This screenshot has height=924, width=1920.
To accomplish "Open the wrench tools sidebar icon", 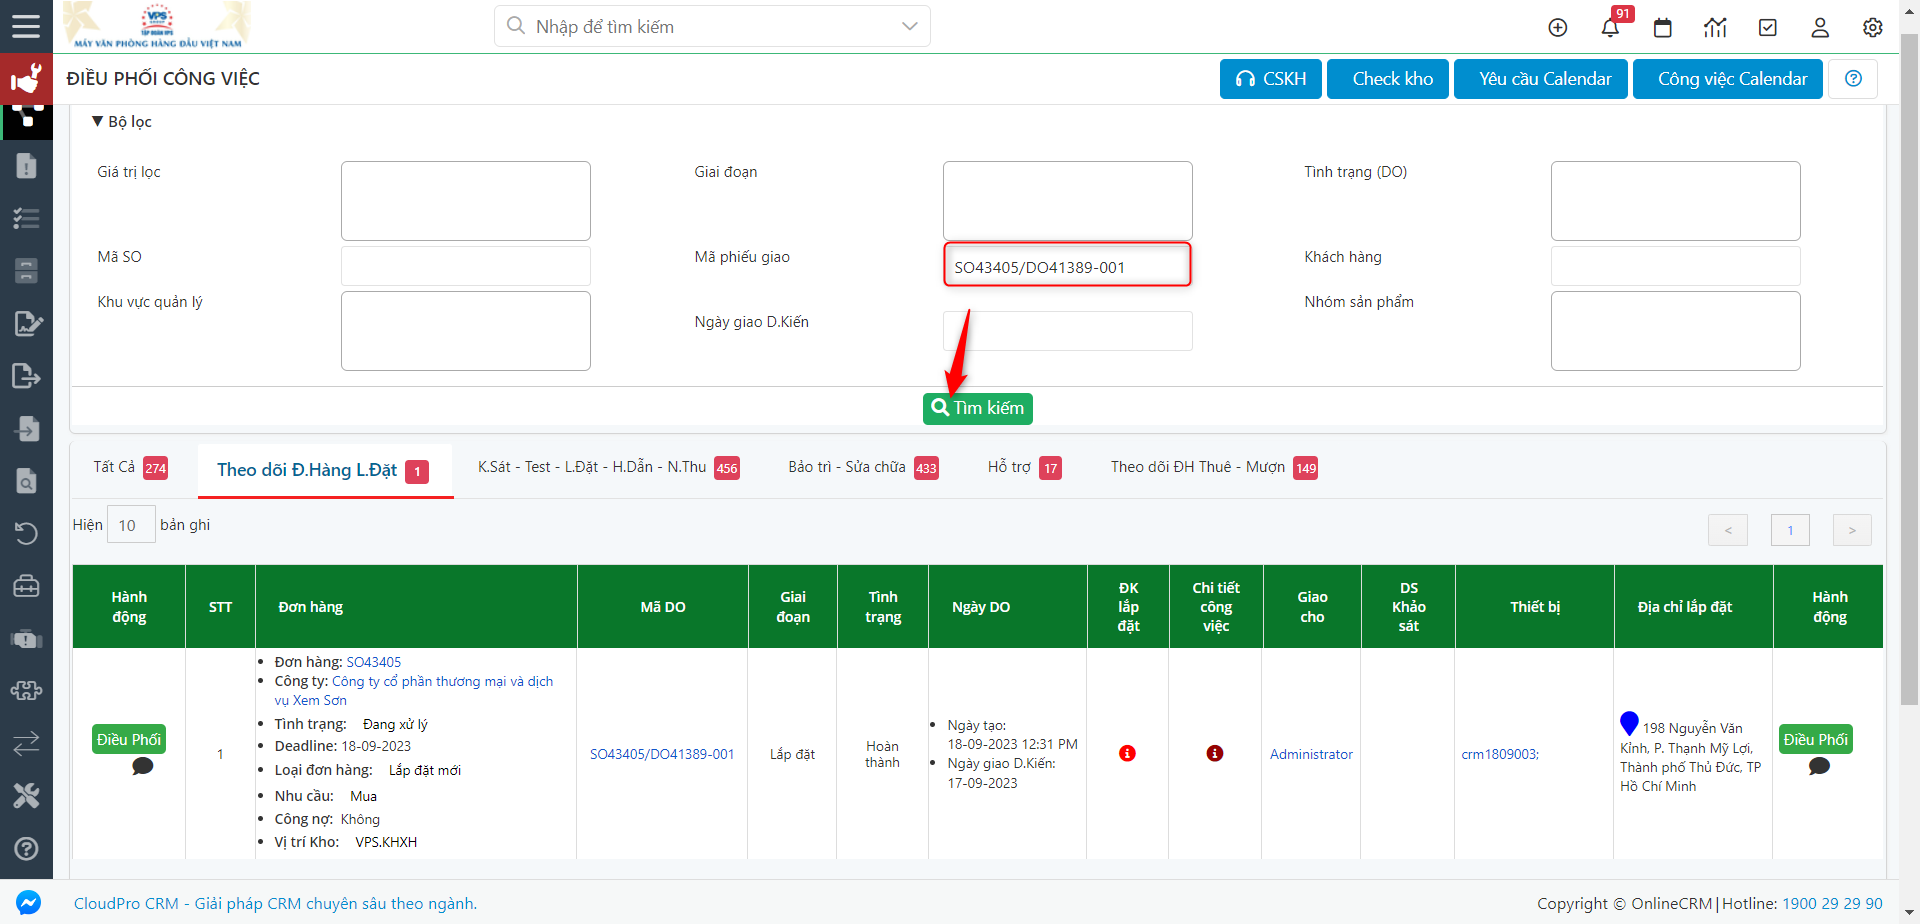I will pyautogui.click(x=26, y=796).
